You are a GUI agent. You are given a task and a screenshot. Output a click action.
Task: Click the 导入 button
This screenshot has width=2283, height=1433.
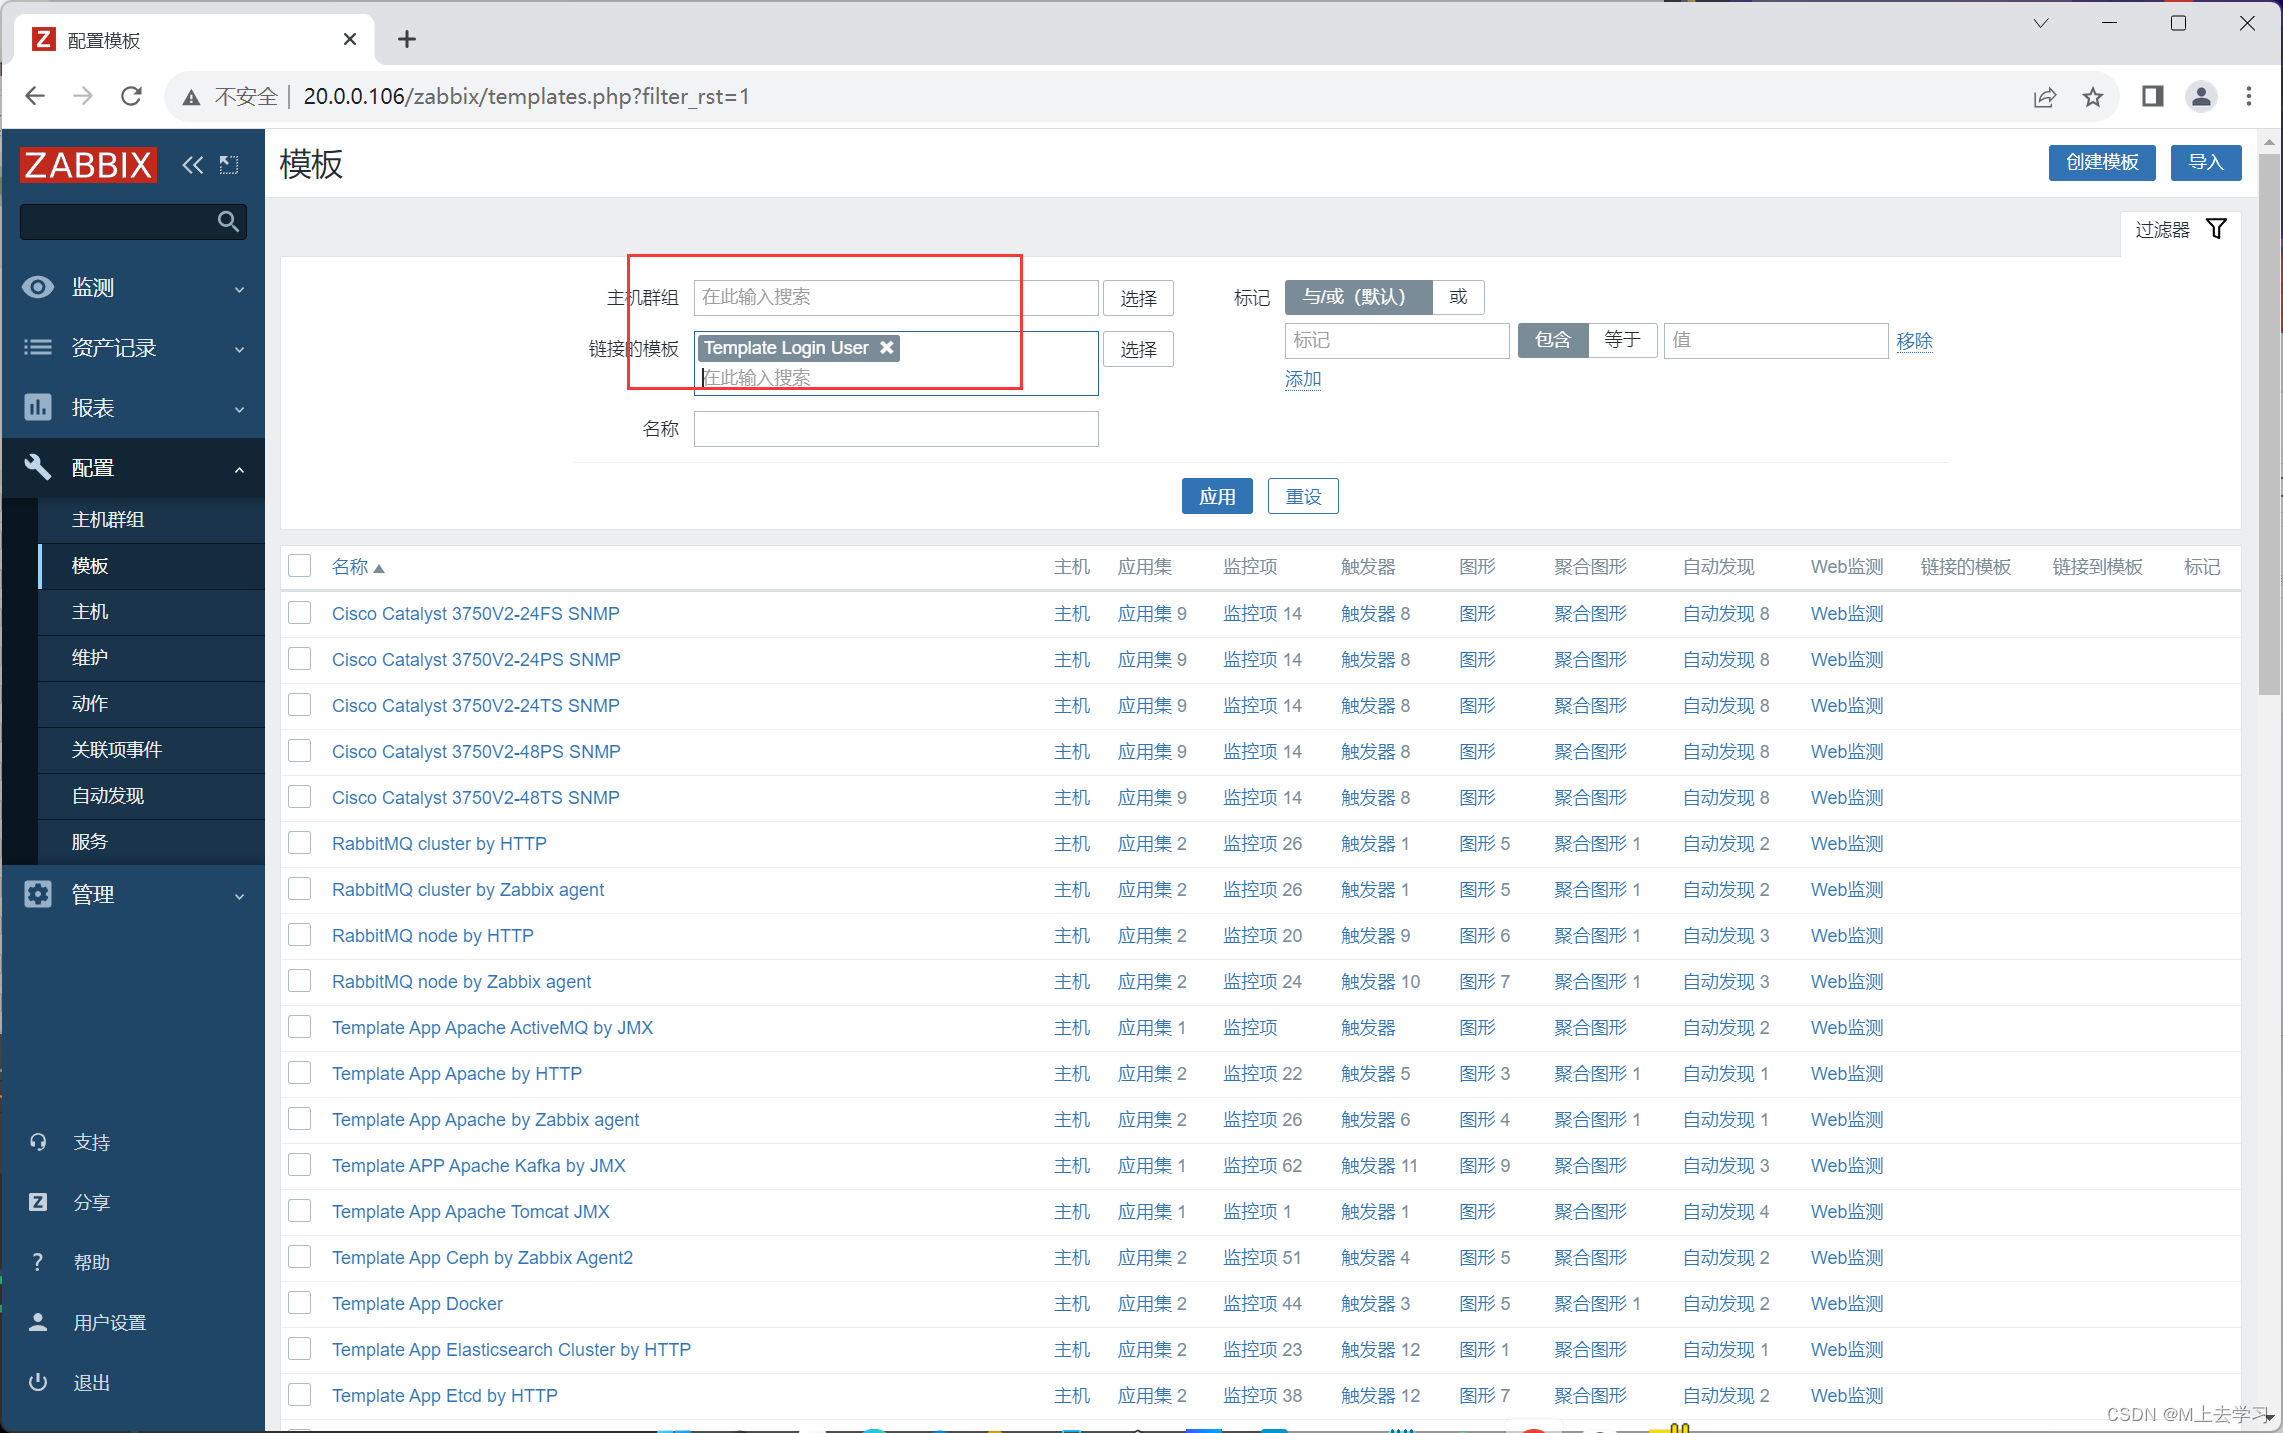(2205, 163)
